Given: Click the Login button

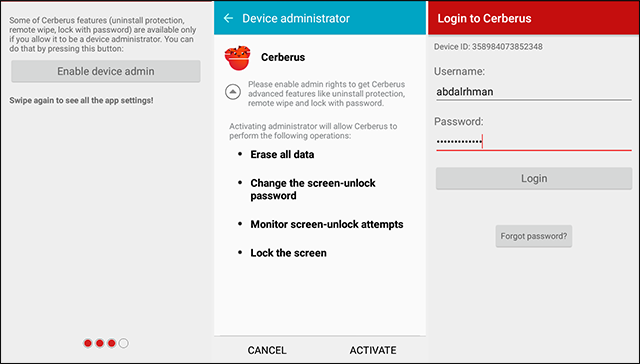Looking at the screenshot, I should [534, 178].
